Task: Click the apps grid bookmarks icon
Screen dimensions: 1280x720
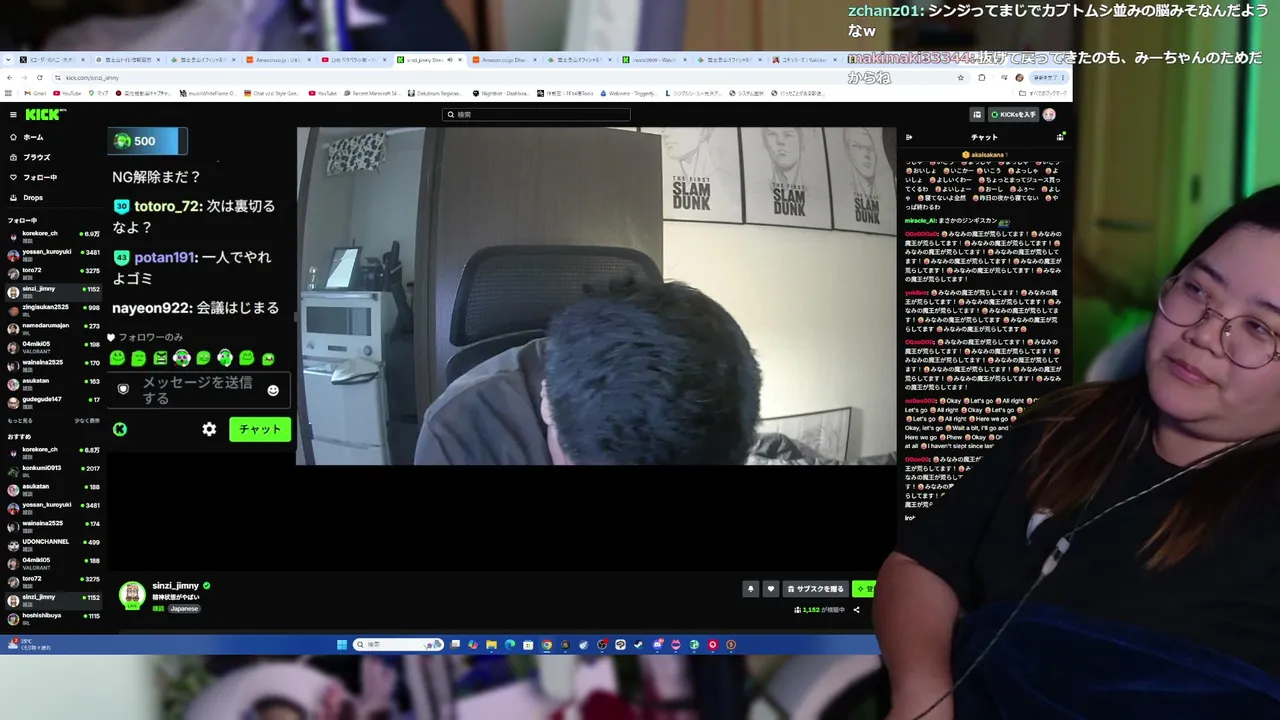Action: 10,93
